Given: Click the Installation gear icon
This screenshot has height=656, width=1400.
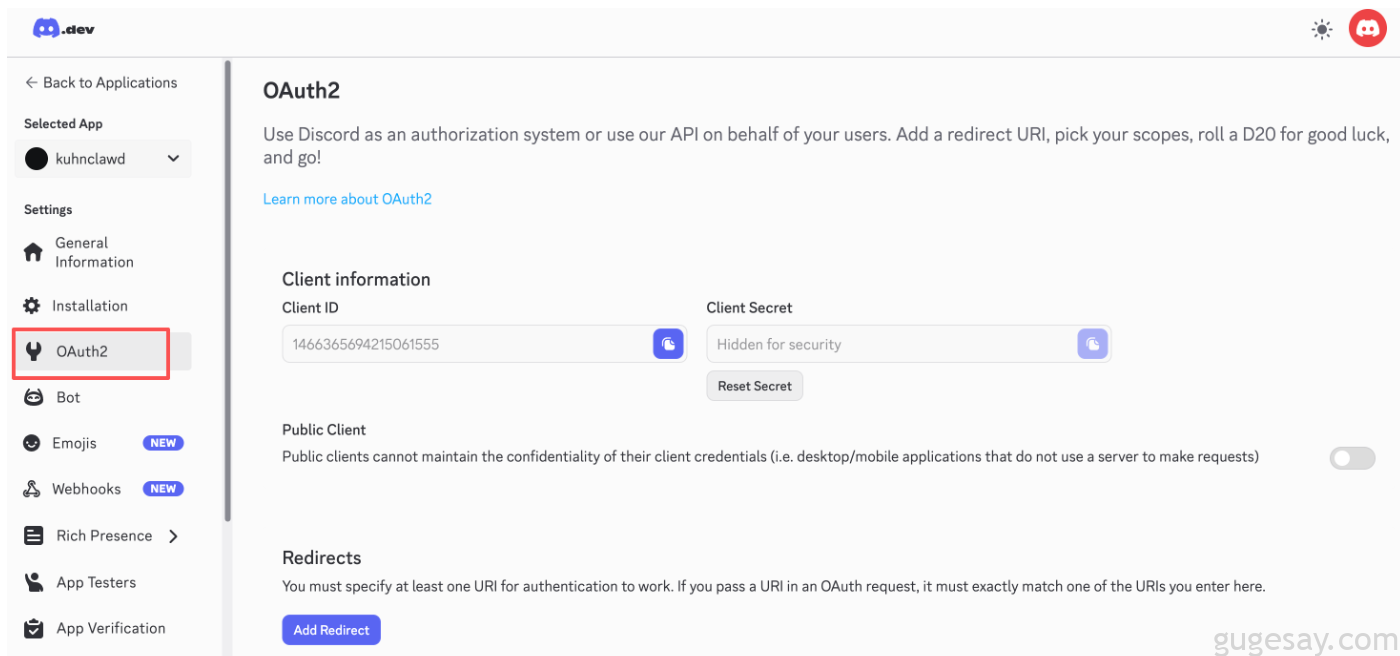Looking at the screenshot, I should pos(33,306).
